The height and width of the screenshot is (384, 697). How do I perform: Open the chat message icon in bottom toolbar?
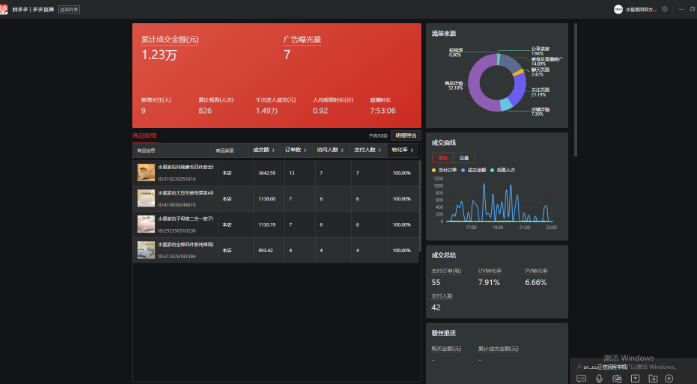click(581, 378)
